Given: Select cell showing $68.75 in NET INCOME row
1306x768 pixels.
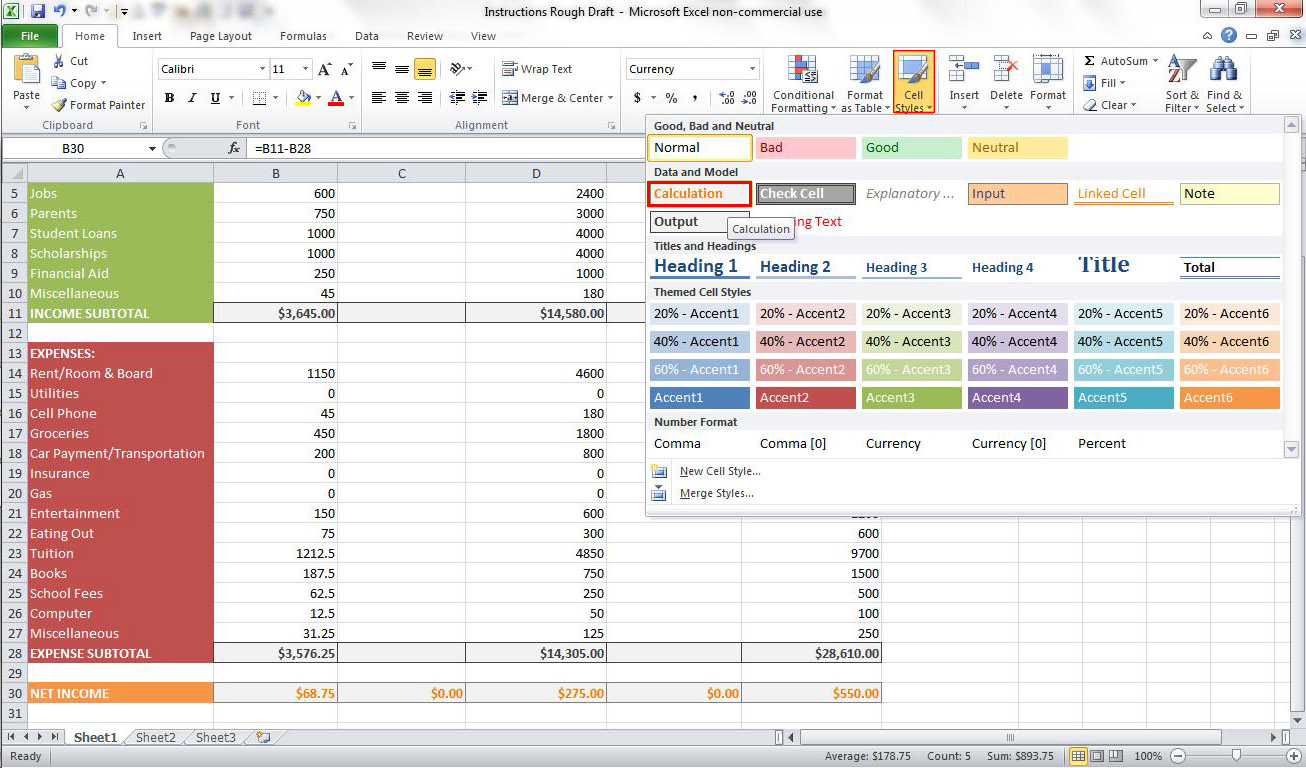Looking at the screenshot, I should coord(275,693).
